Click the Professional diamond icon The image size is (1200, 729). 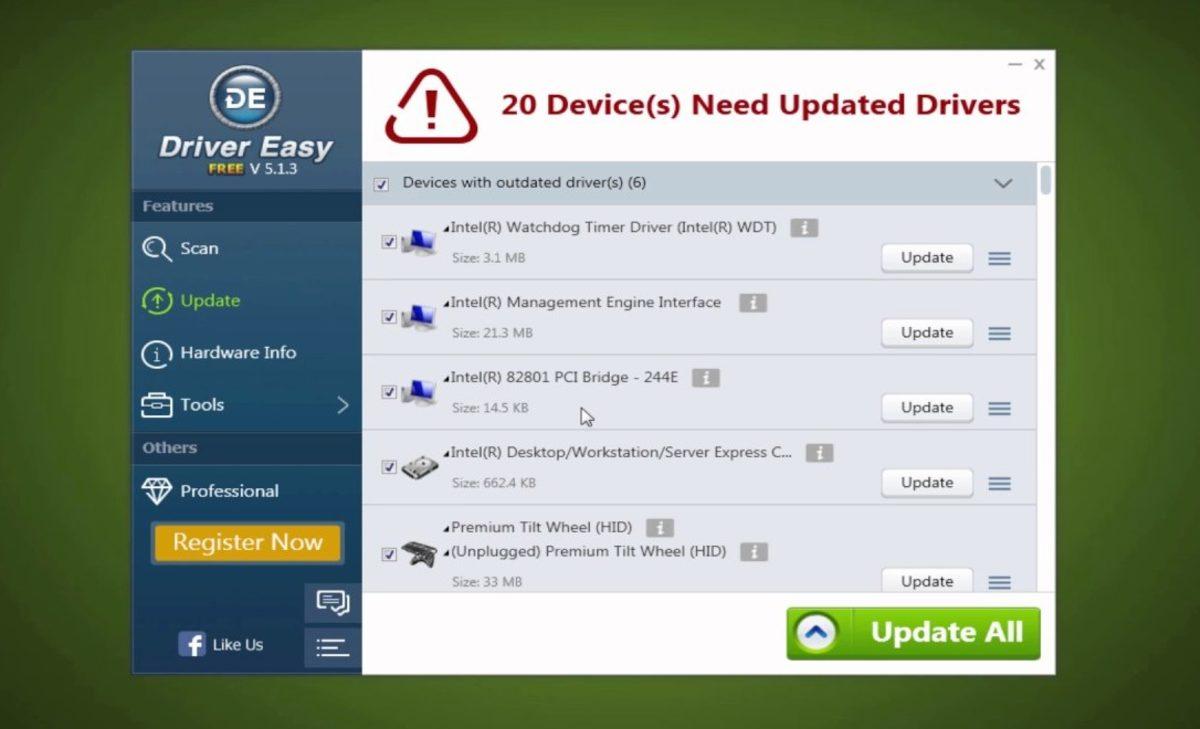click(x=157, y=490)
